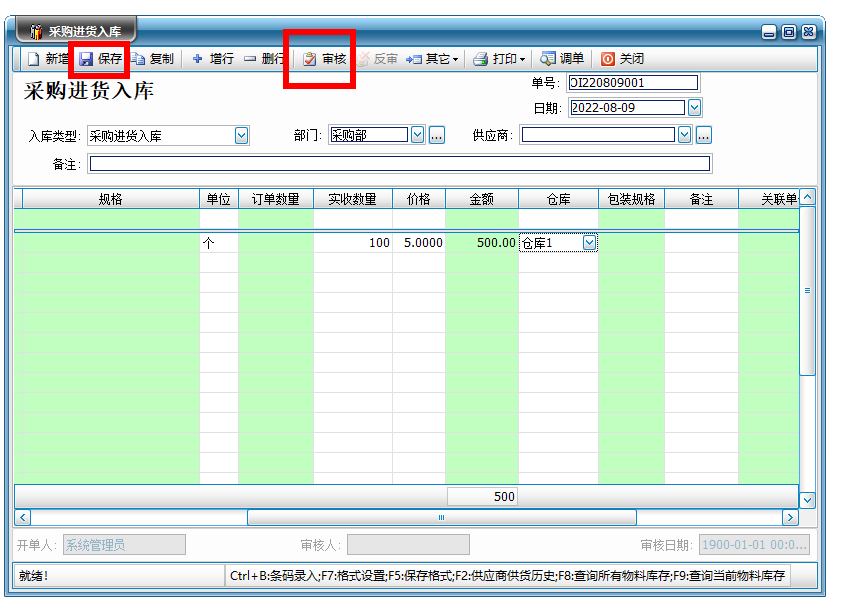Viewport: 852px width, 610px height.
Task: Click the 关联单 column header
Action: (769, 199)
